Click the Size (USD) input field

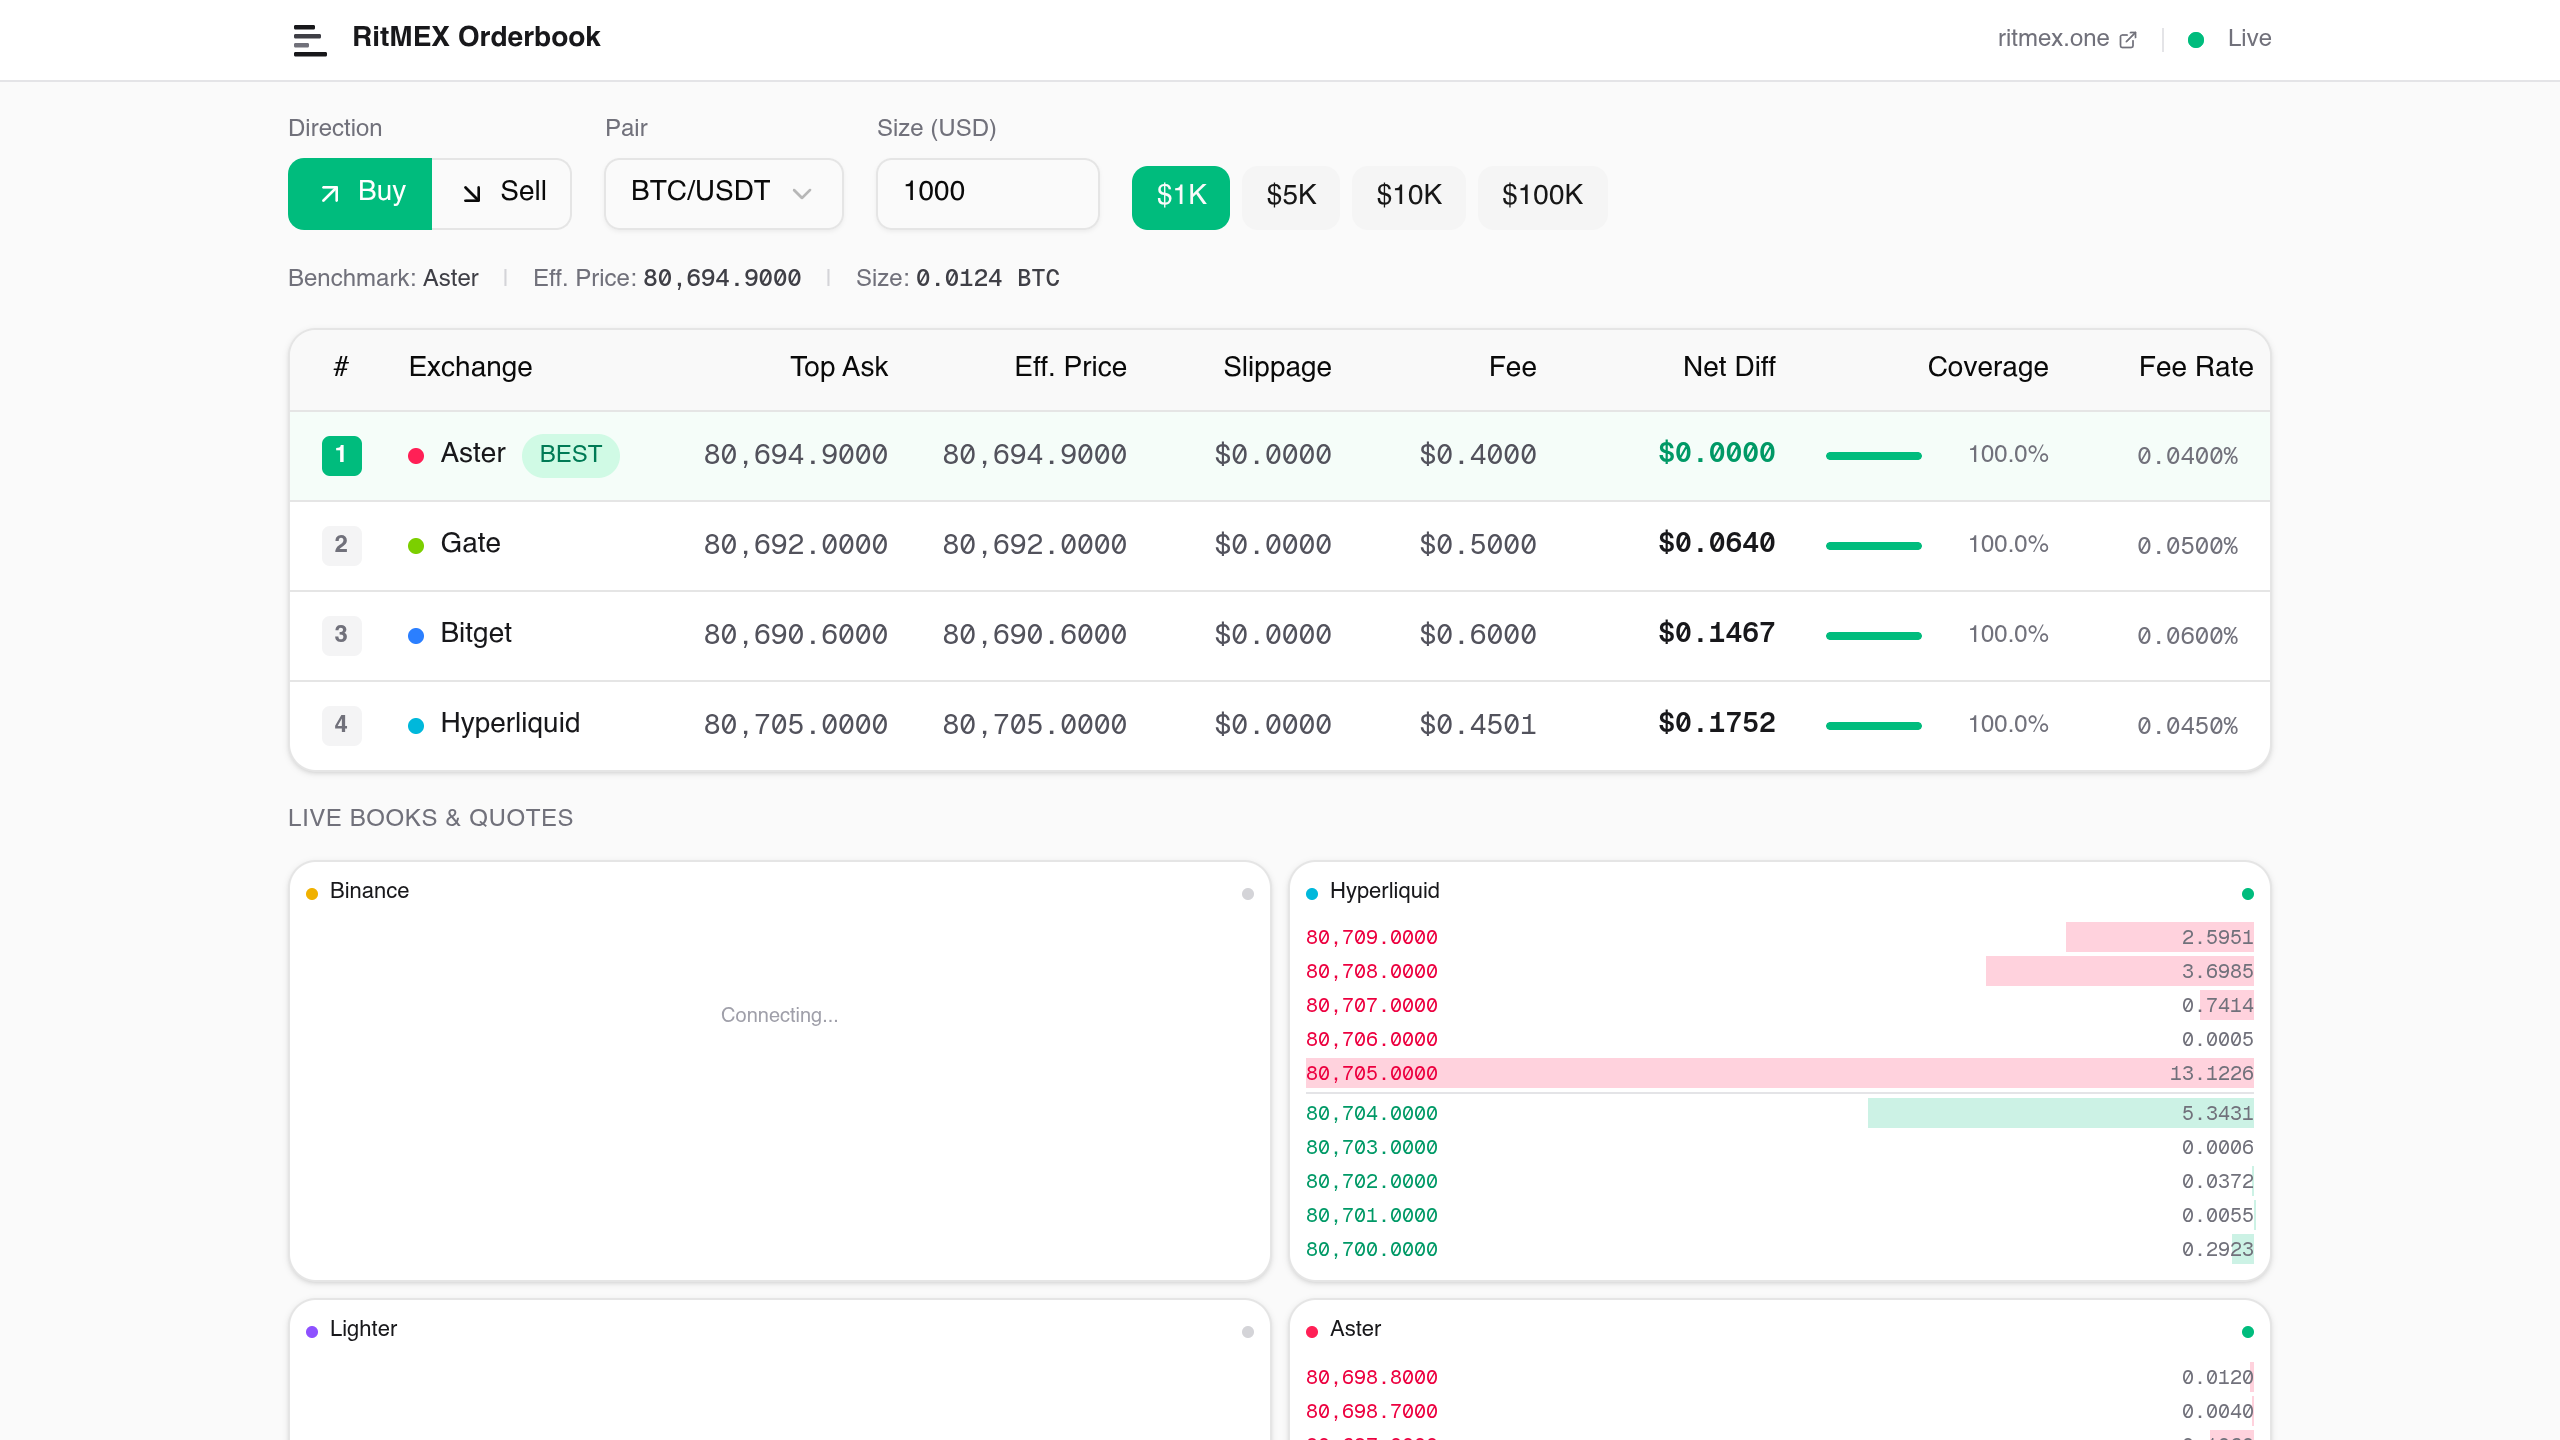tap(988, 193)
